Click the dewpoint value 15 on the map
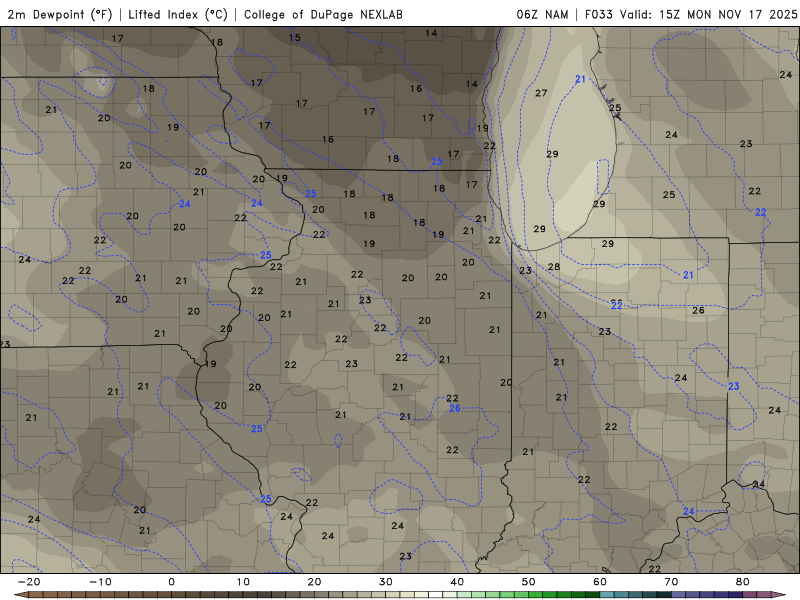The height and width of the screenshot is (600, 800). [x=294, y=37]
